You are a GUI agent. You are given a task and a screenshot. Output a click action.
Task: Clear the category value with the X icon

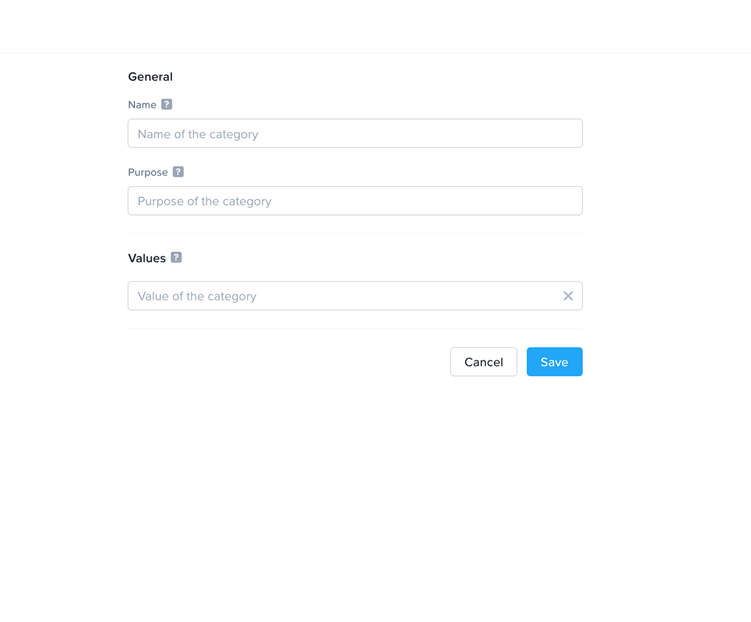click(x=568, y=296)
